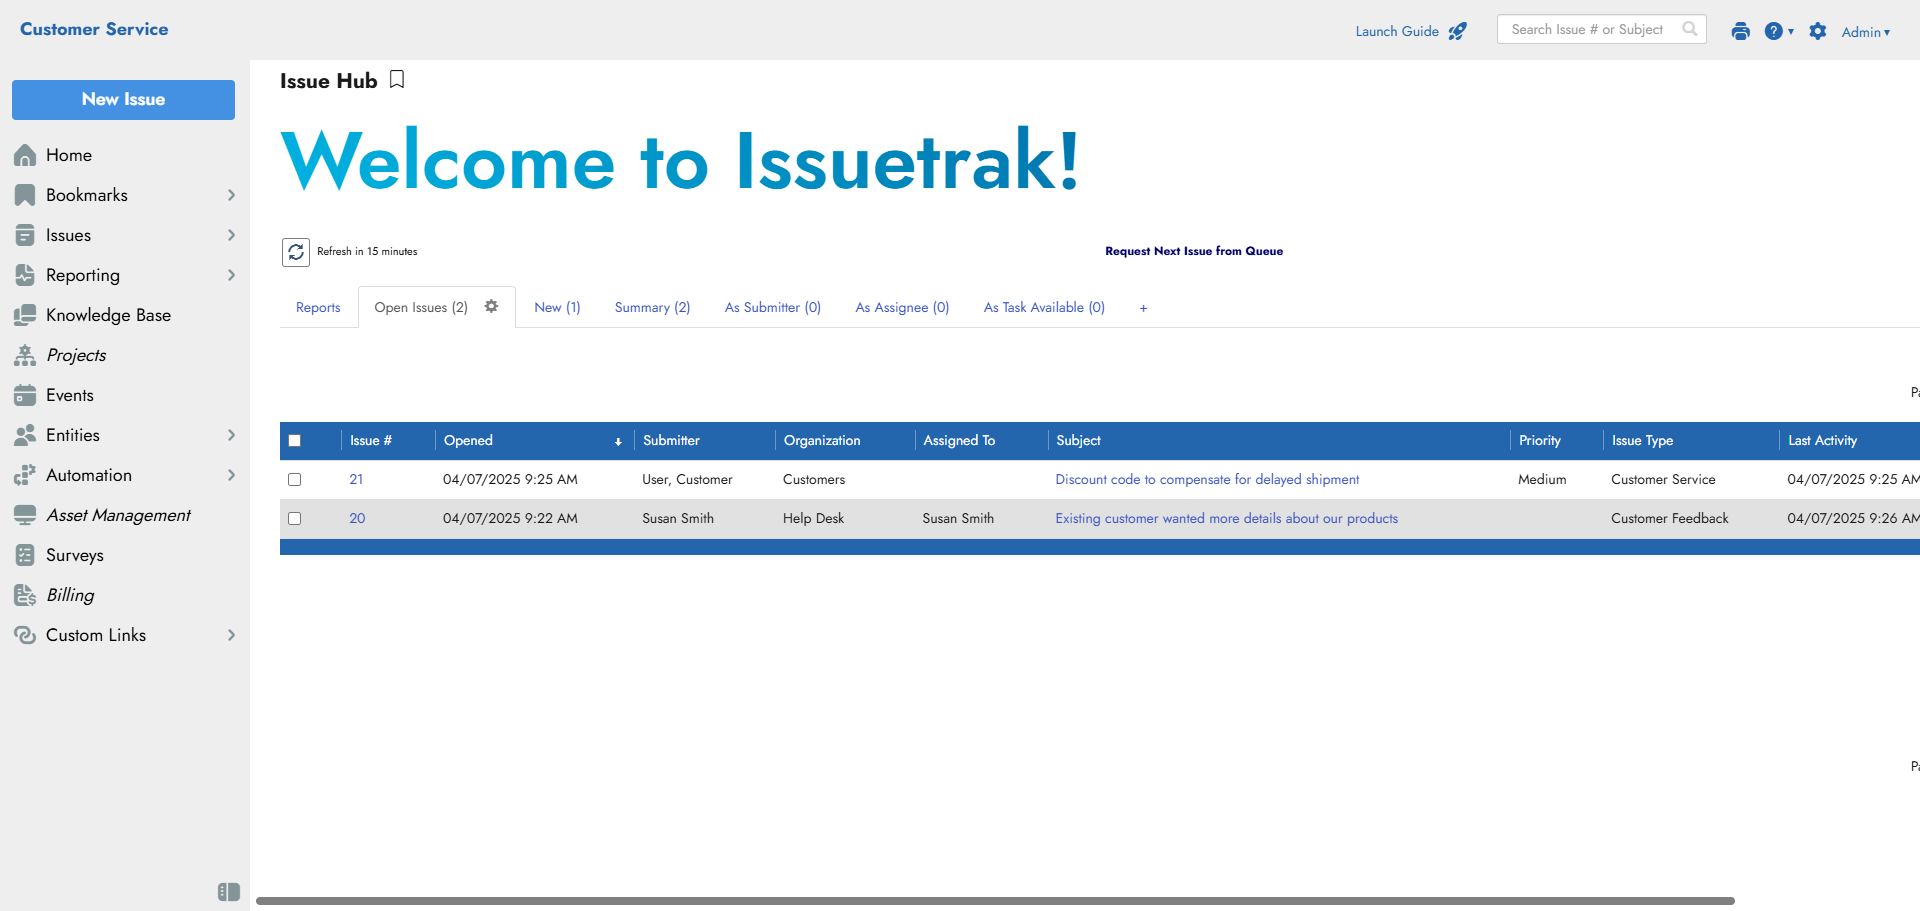Click the printer icon in header
1920x911 pixels.
coord(1741,31)
